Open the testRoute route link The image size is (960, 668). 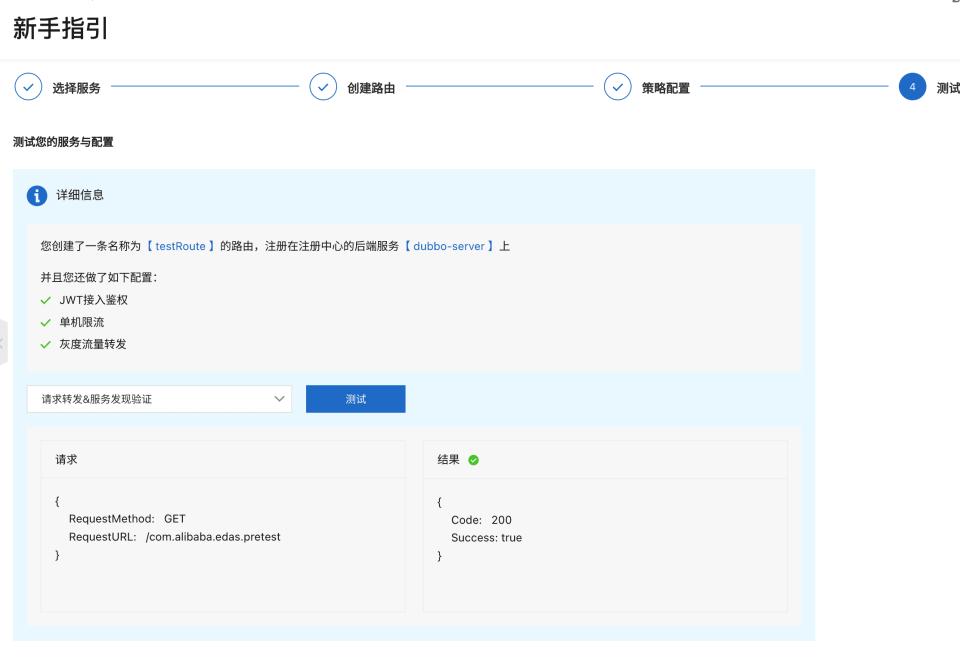180,246
